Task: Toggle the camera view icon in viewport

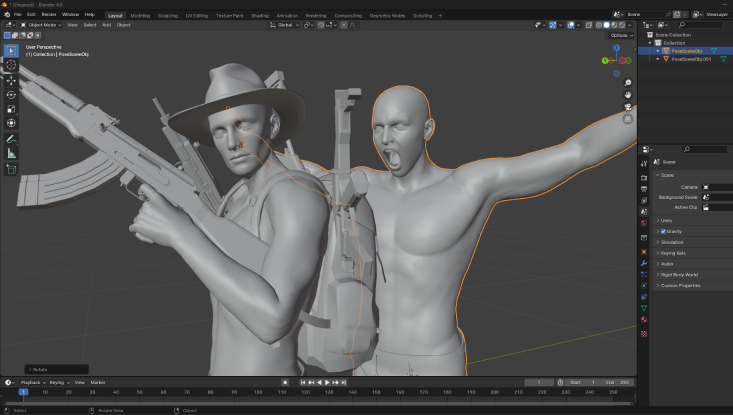Action: (627, 106)
